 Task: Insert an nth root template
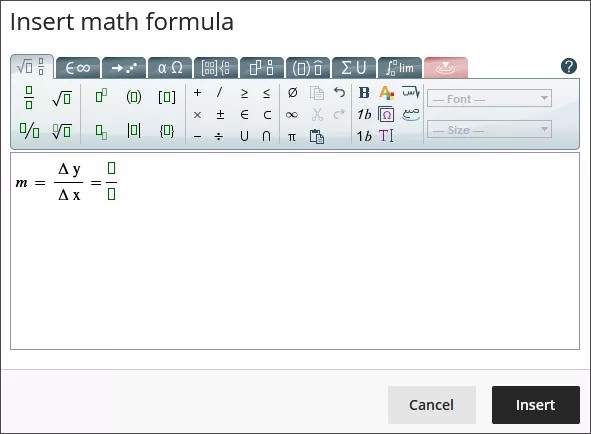point(62,131)
